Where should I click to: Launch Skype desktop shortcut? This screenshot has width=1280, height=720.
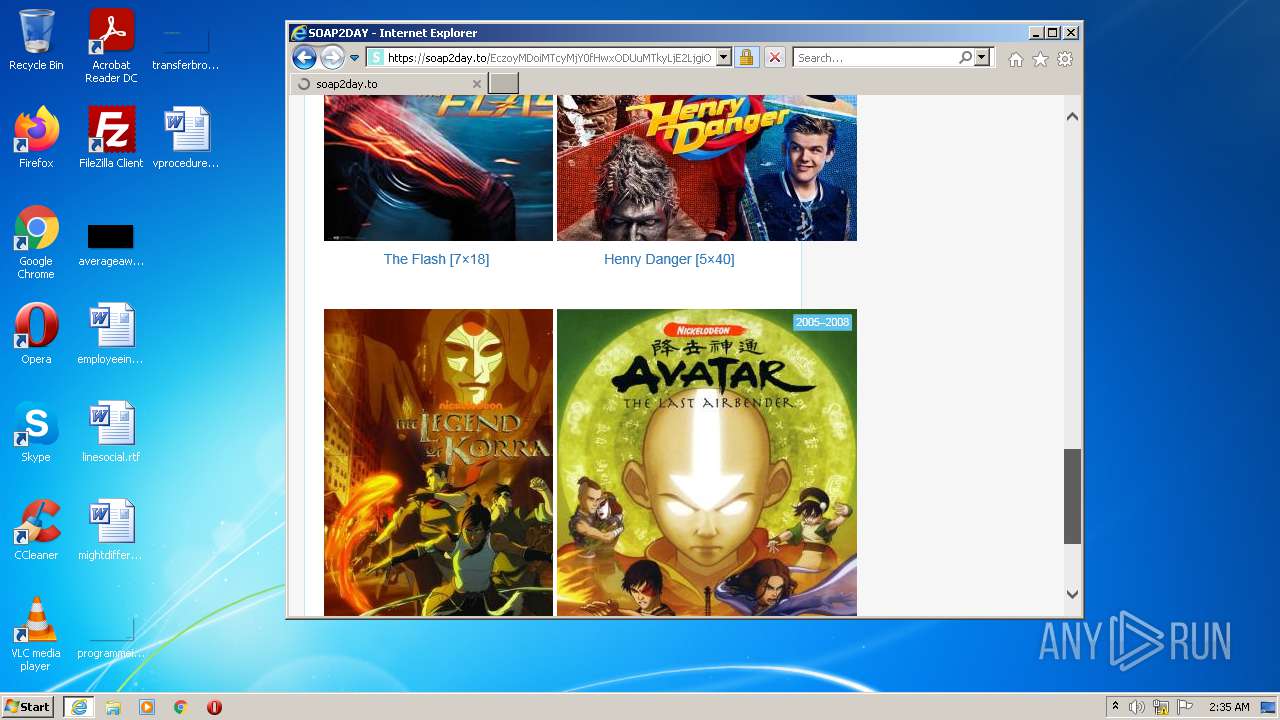coord(36,432)
